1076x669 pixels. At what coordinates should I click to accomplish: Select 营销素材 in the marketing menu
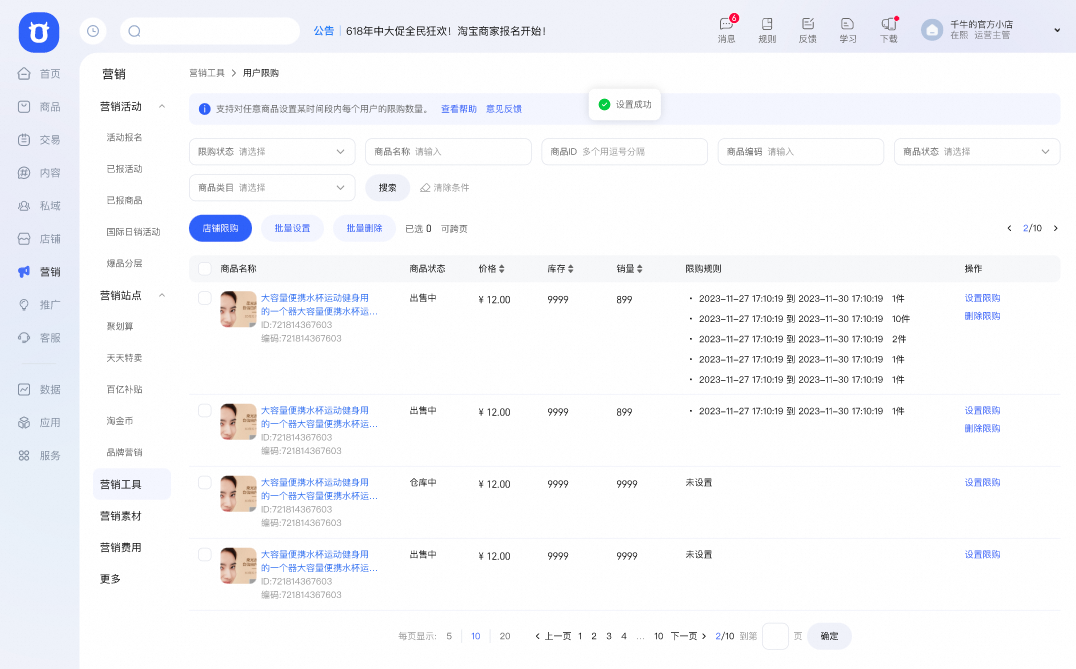pos(120,516)
